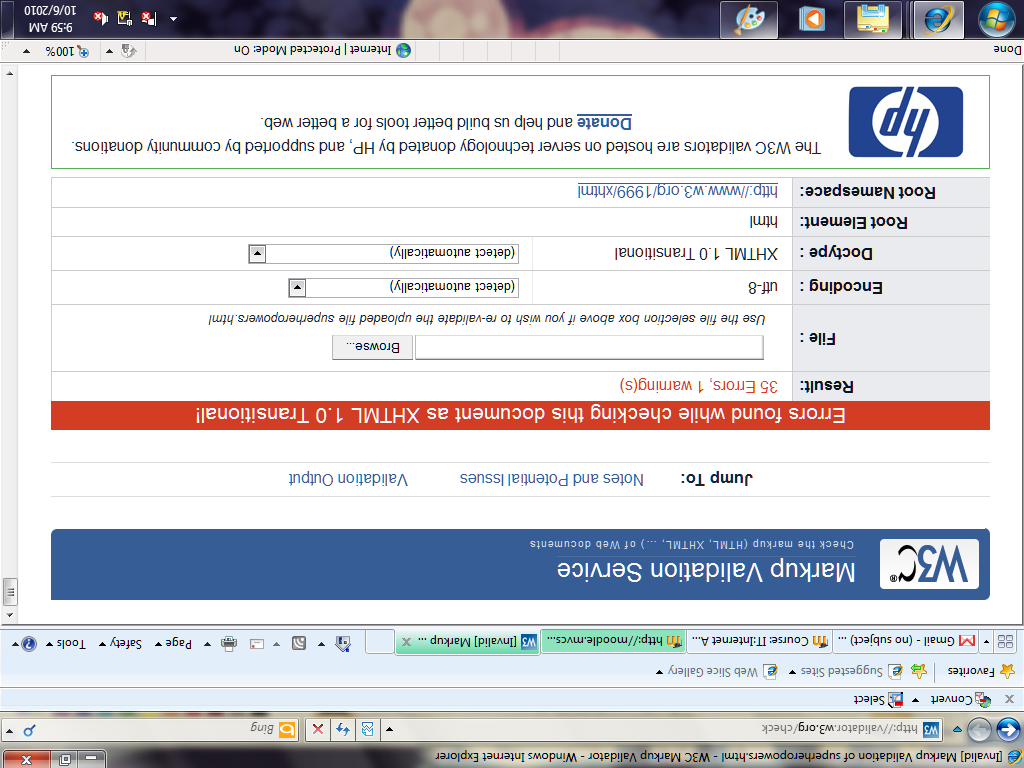This screenshot has height=768, width=1024.
Task: Click the red Stop loading icon
Action: 318,729
